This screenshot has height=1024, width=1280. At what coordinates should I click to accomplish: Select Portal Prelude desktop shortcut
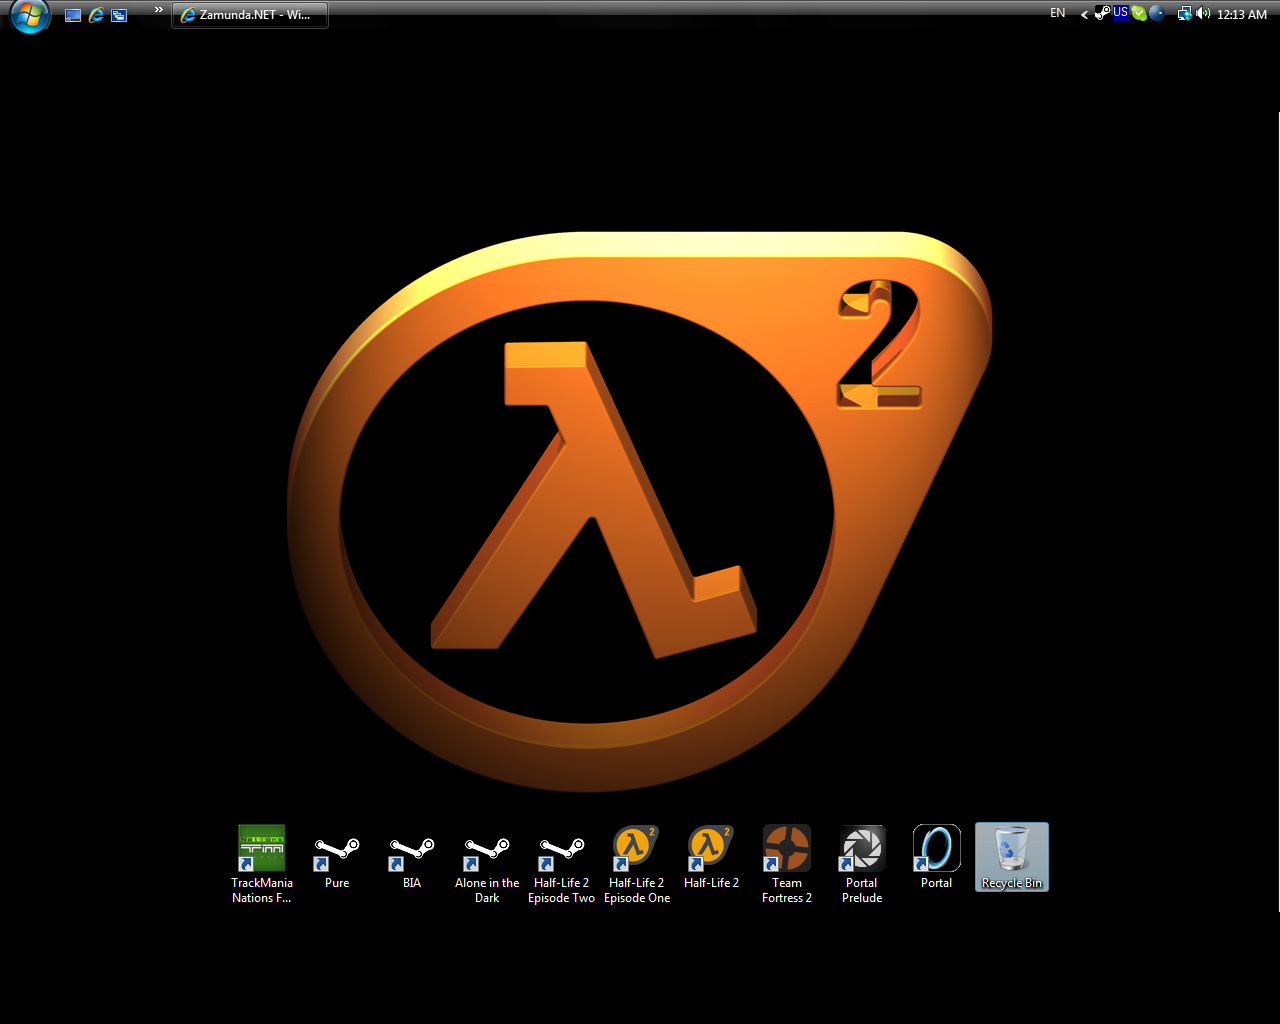(x=862, y=864)
